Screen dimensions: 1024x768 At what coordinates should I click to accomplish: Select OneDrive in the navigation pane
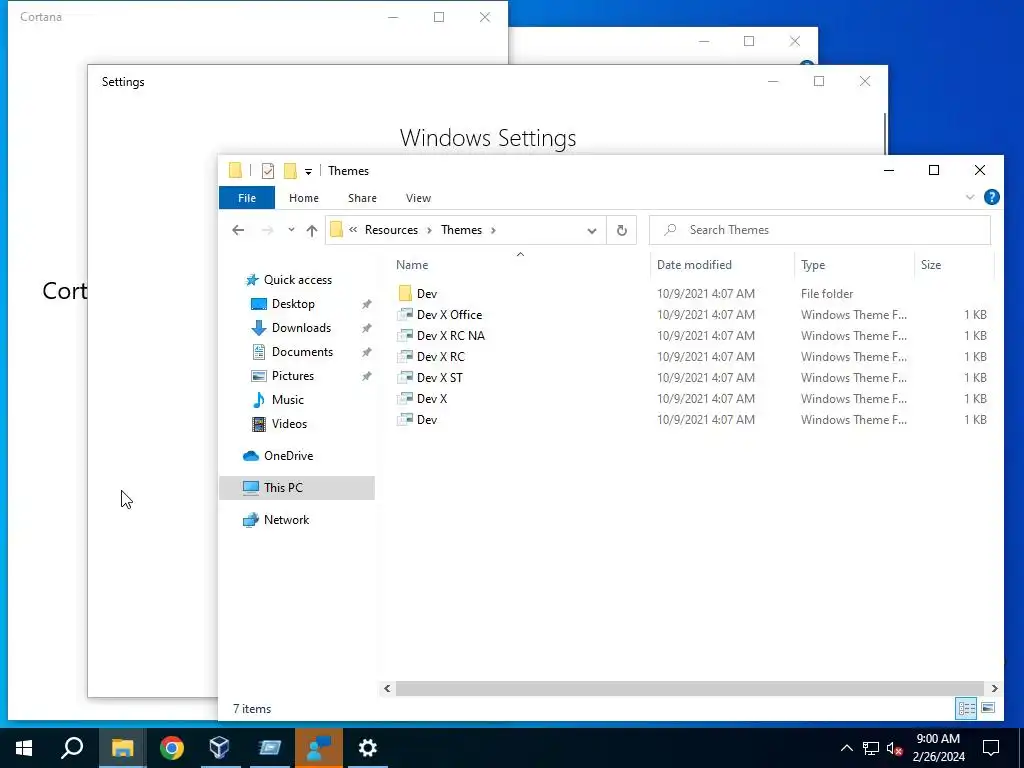click(288, 456)
